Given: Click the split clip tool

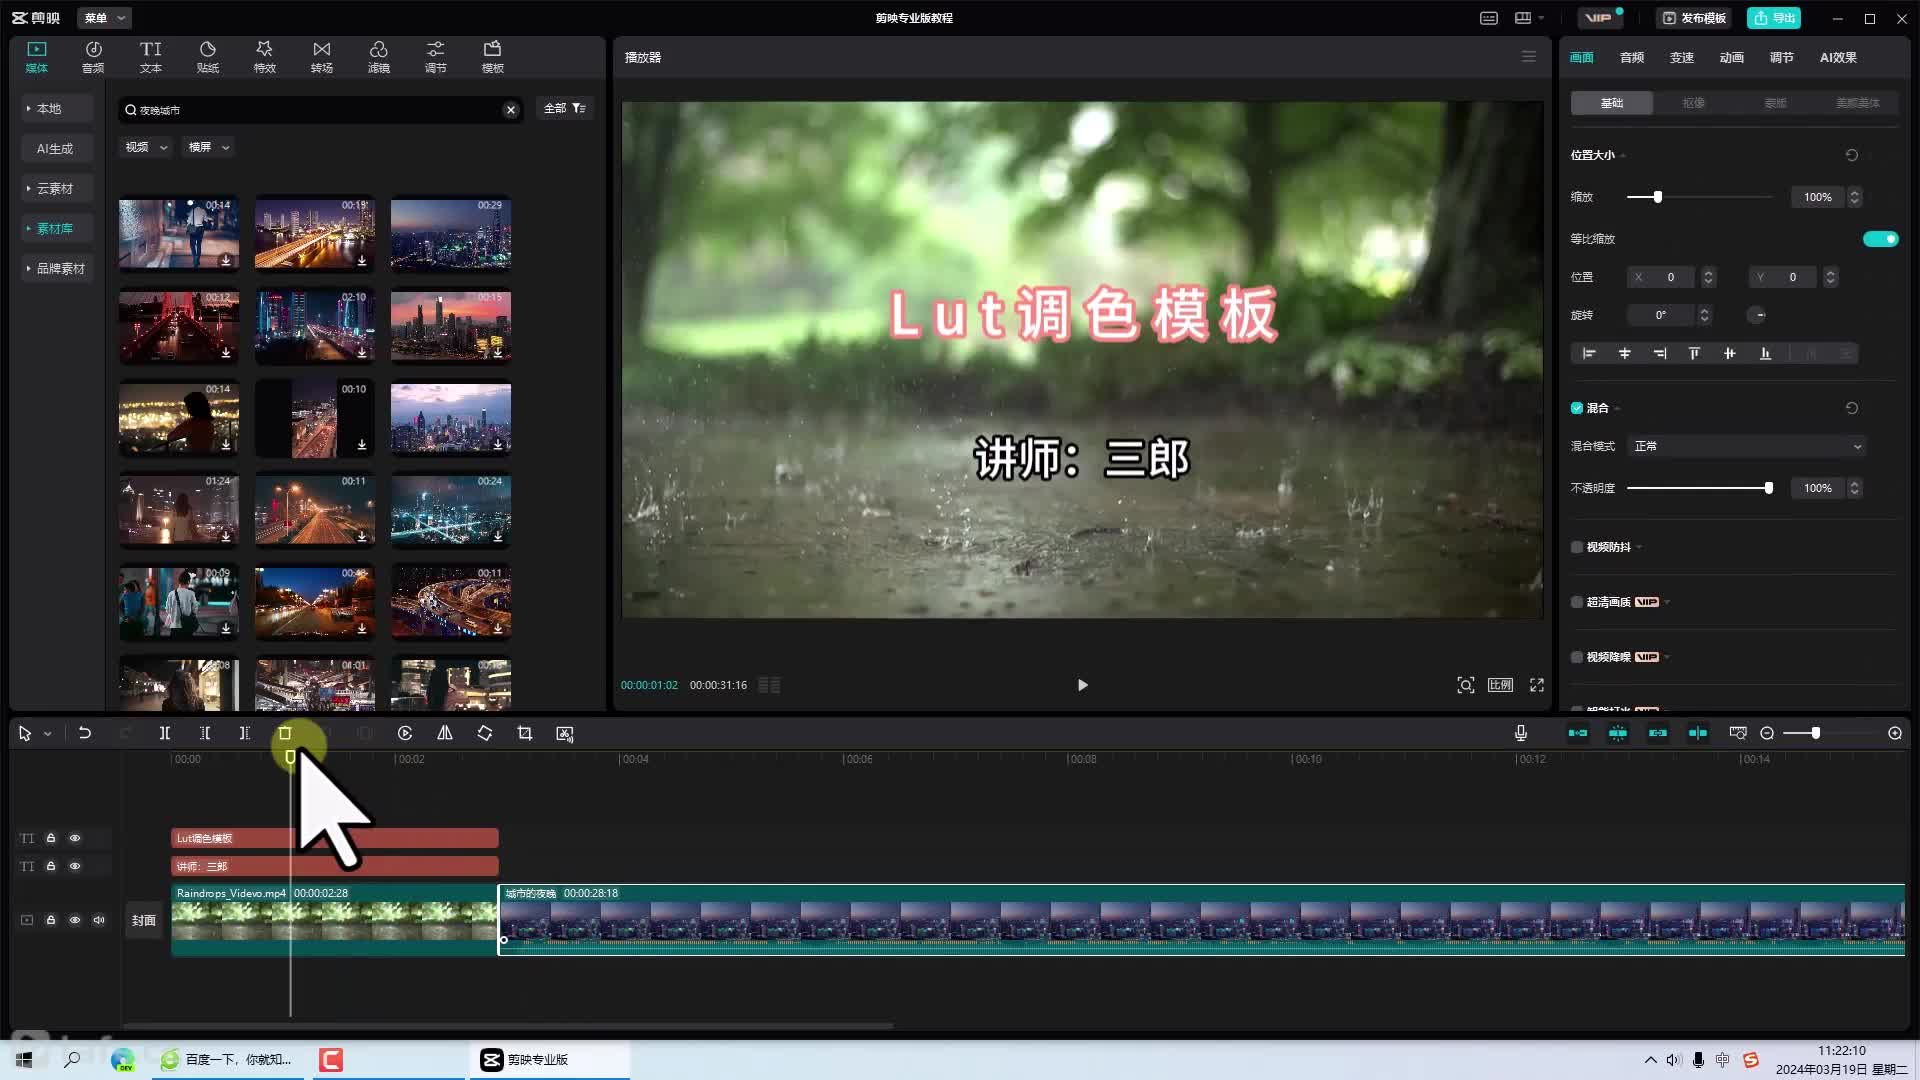Looking at the screenshot, I should 165,733.
